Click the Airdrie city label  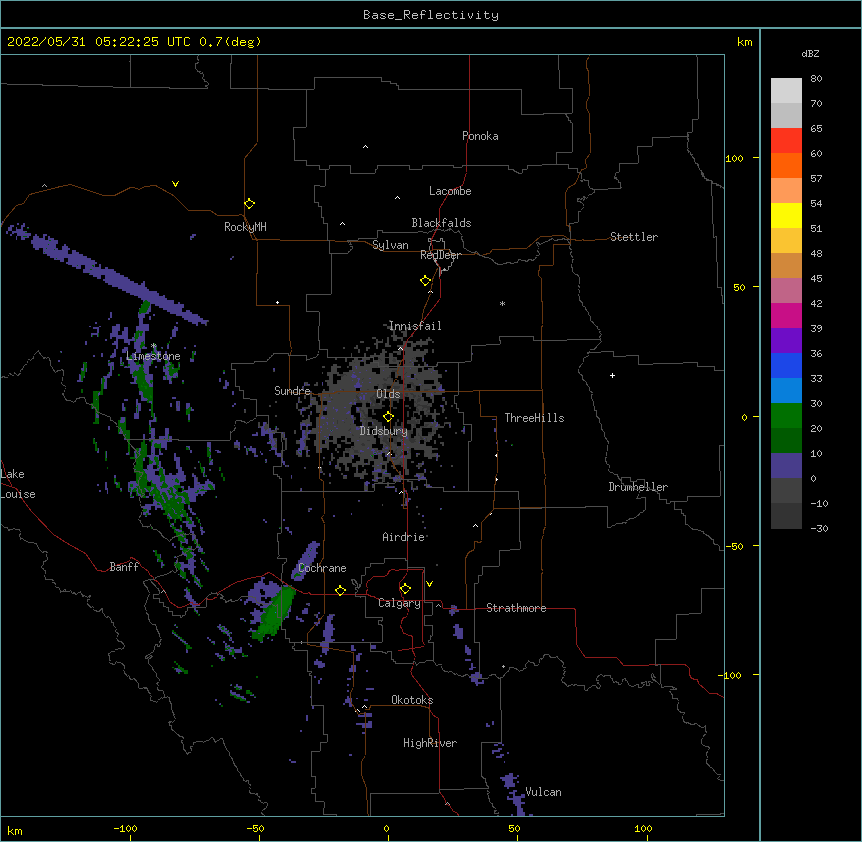404,537
